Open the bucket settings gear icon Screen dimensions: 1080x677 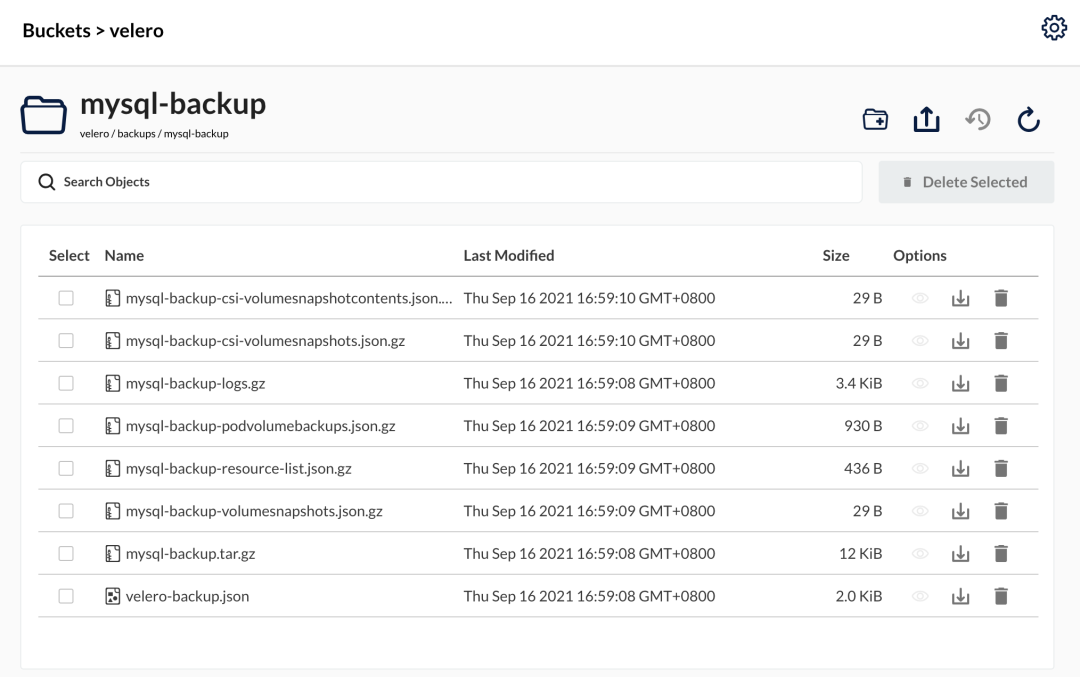pos(1054,28)
